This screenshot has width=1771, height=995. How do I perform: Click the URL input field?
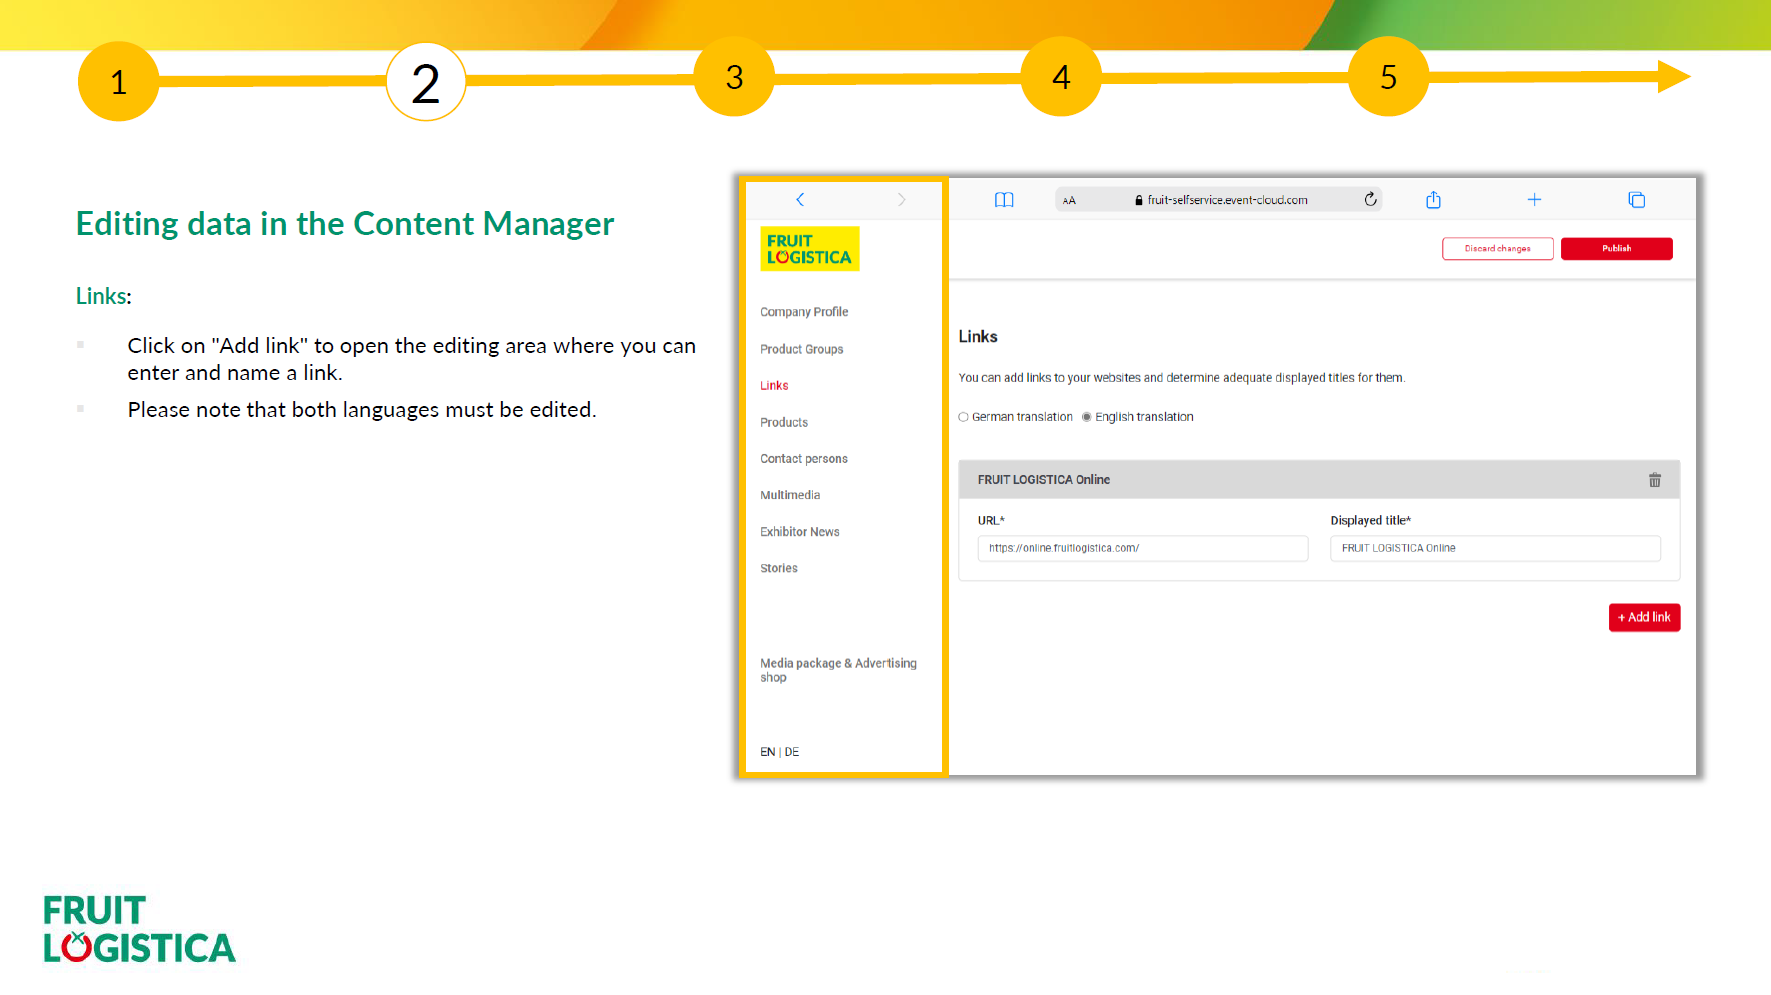coord(1143,548)
